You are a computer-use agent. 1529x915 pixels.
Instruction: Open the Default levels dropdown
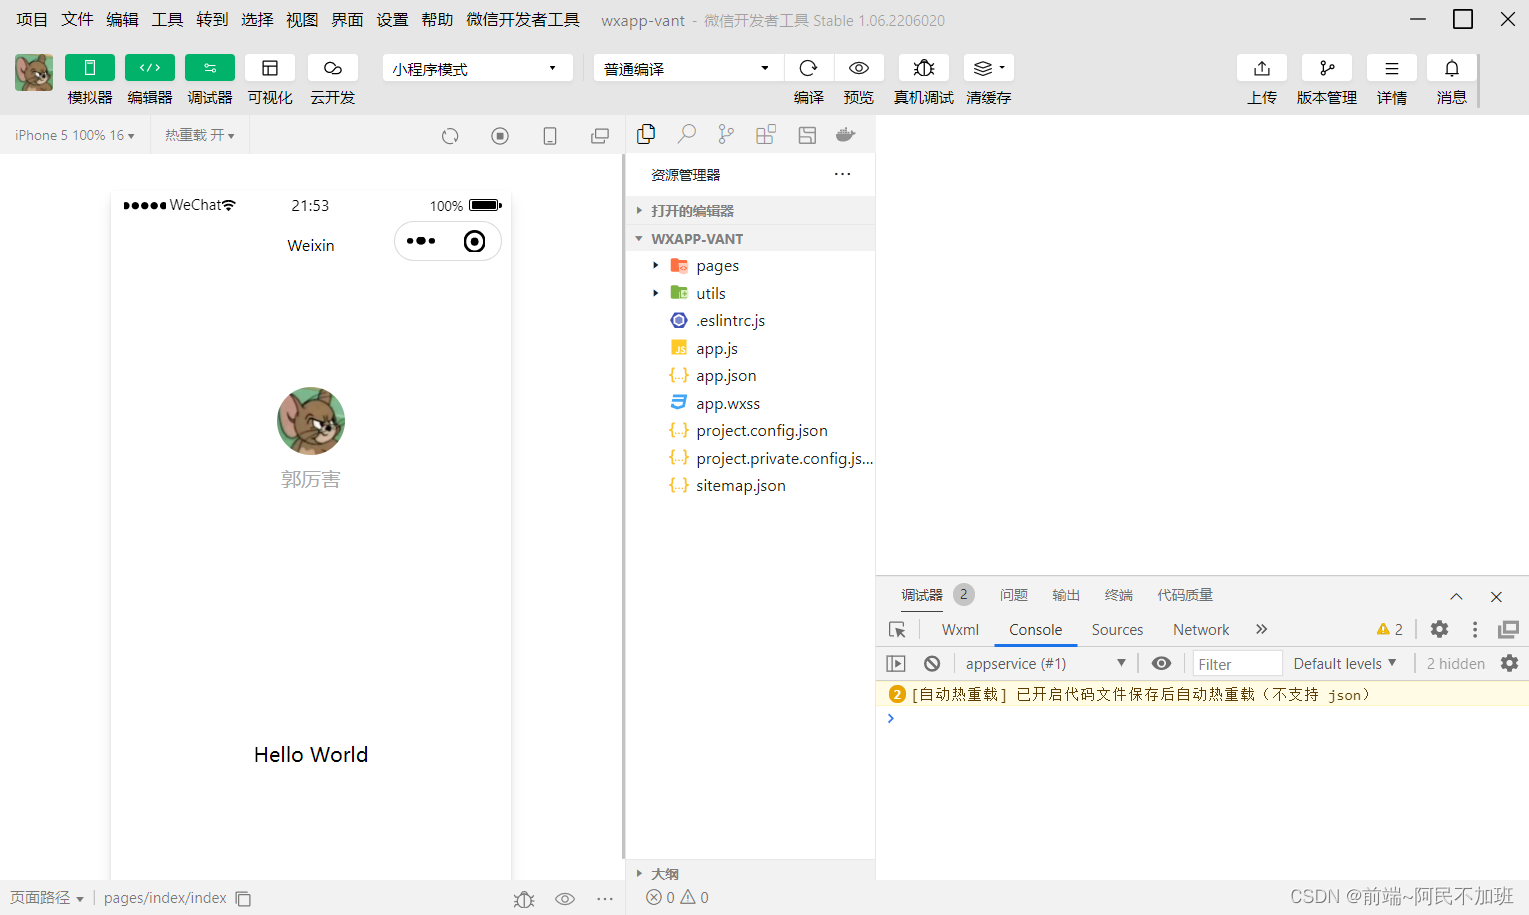coord(1345,663)
